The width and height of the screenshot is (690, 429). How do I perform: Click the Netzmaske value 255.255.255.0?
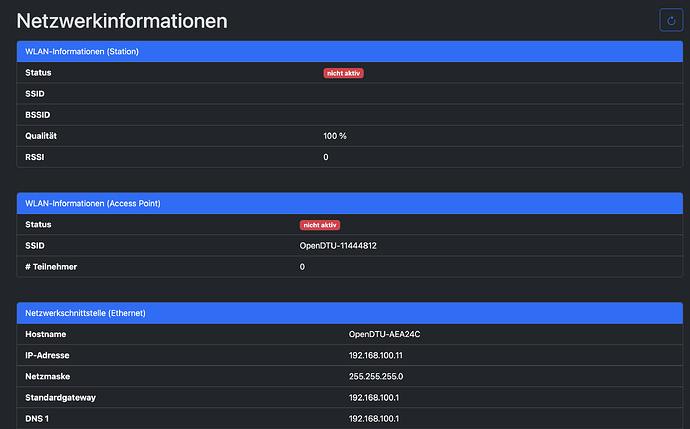coord(376,376)
